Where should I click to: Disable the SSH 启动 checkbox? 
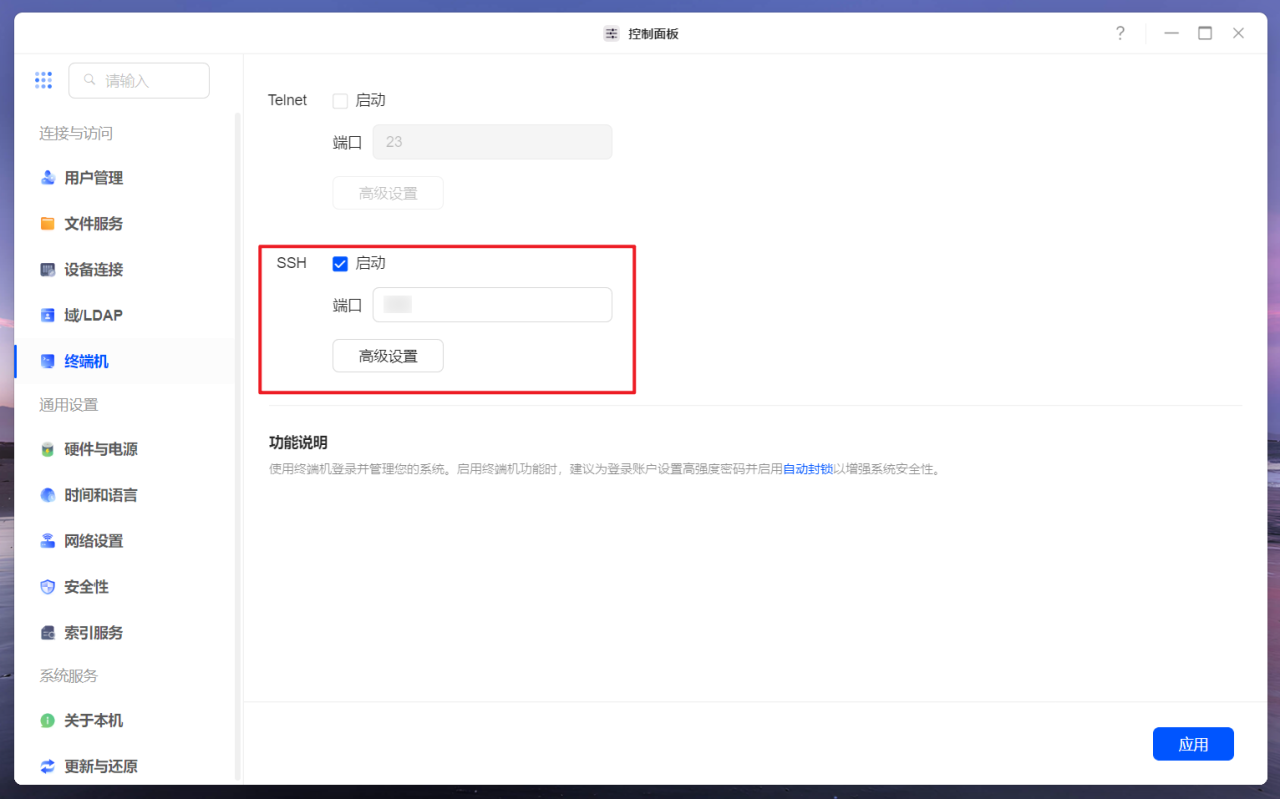click(339, 263)
